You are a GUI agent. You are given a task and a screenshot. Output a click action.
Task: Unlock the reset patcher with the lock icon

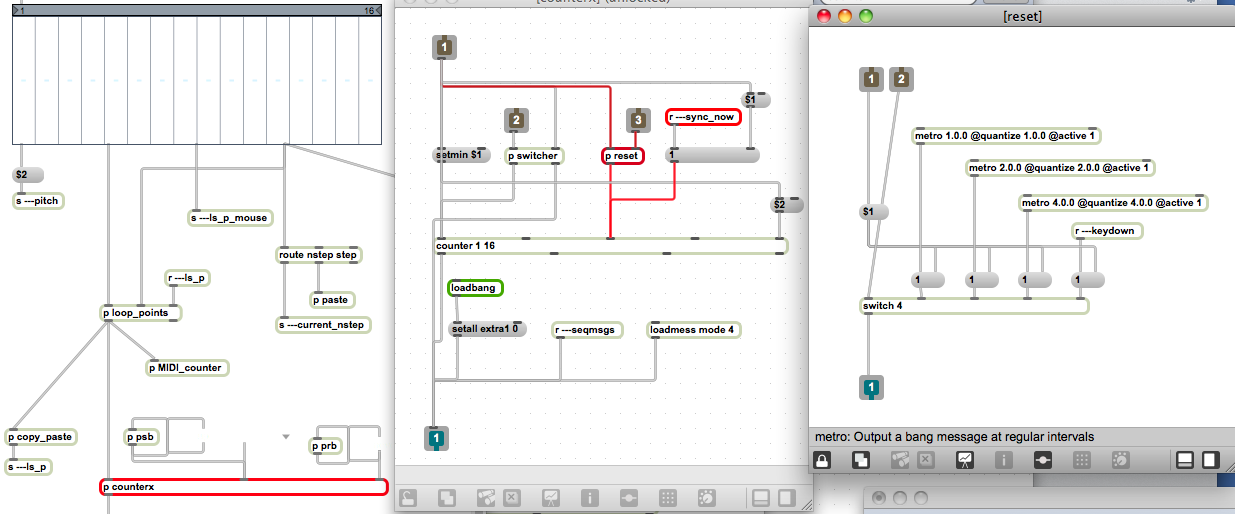click(x=822, y=461)
